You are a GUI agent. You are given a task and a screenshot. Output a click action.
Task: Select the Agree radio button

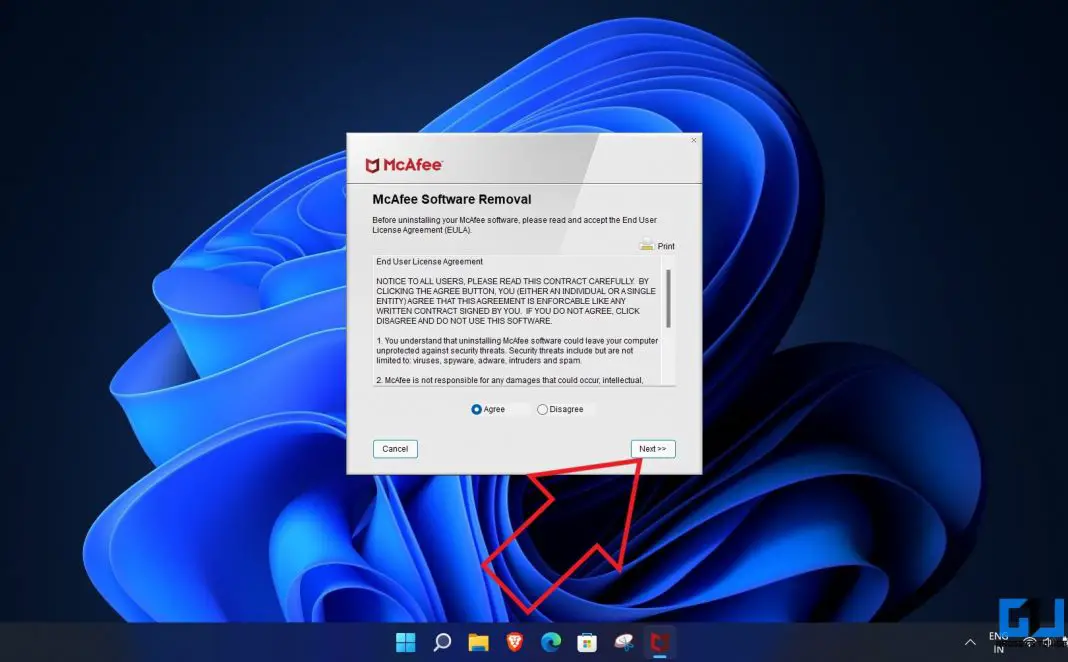click(x=478, y=409)
